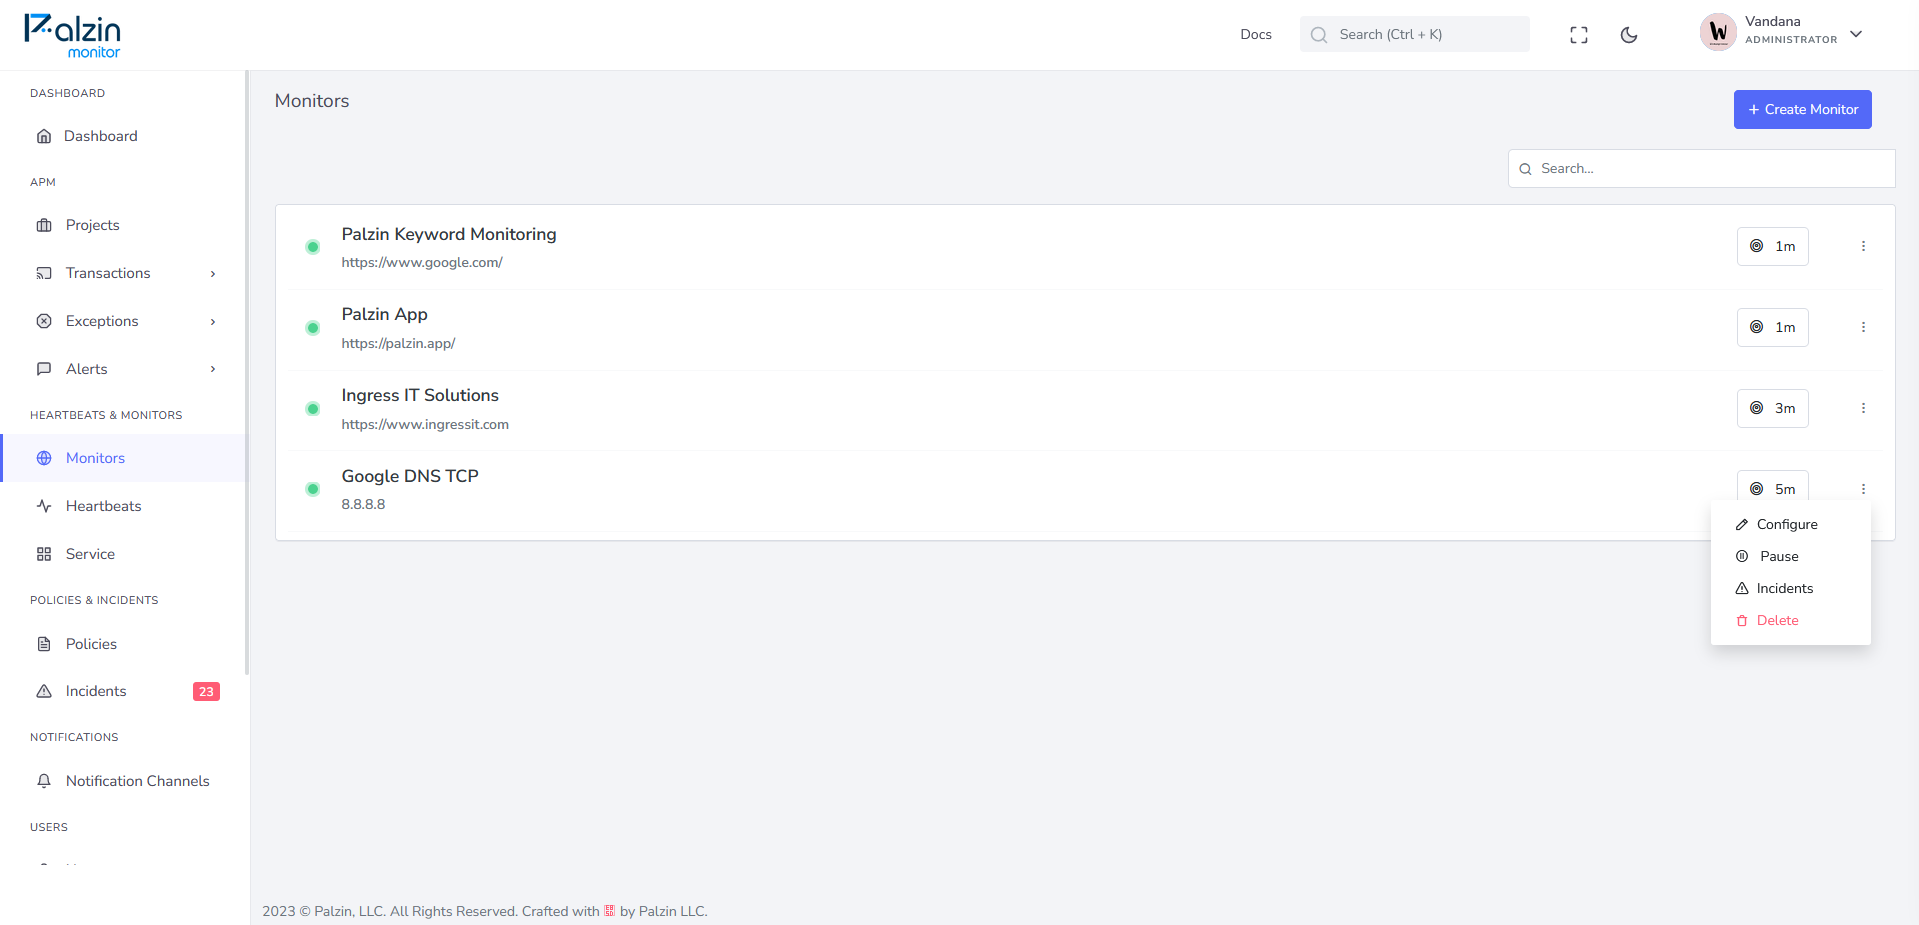The image size is (1919, 925).
Task: Focus the monitors Search field
Action: [x=1701, y=168]
